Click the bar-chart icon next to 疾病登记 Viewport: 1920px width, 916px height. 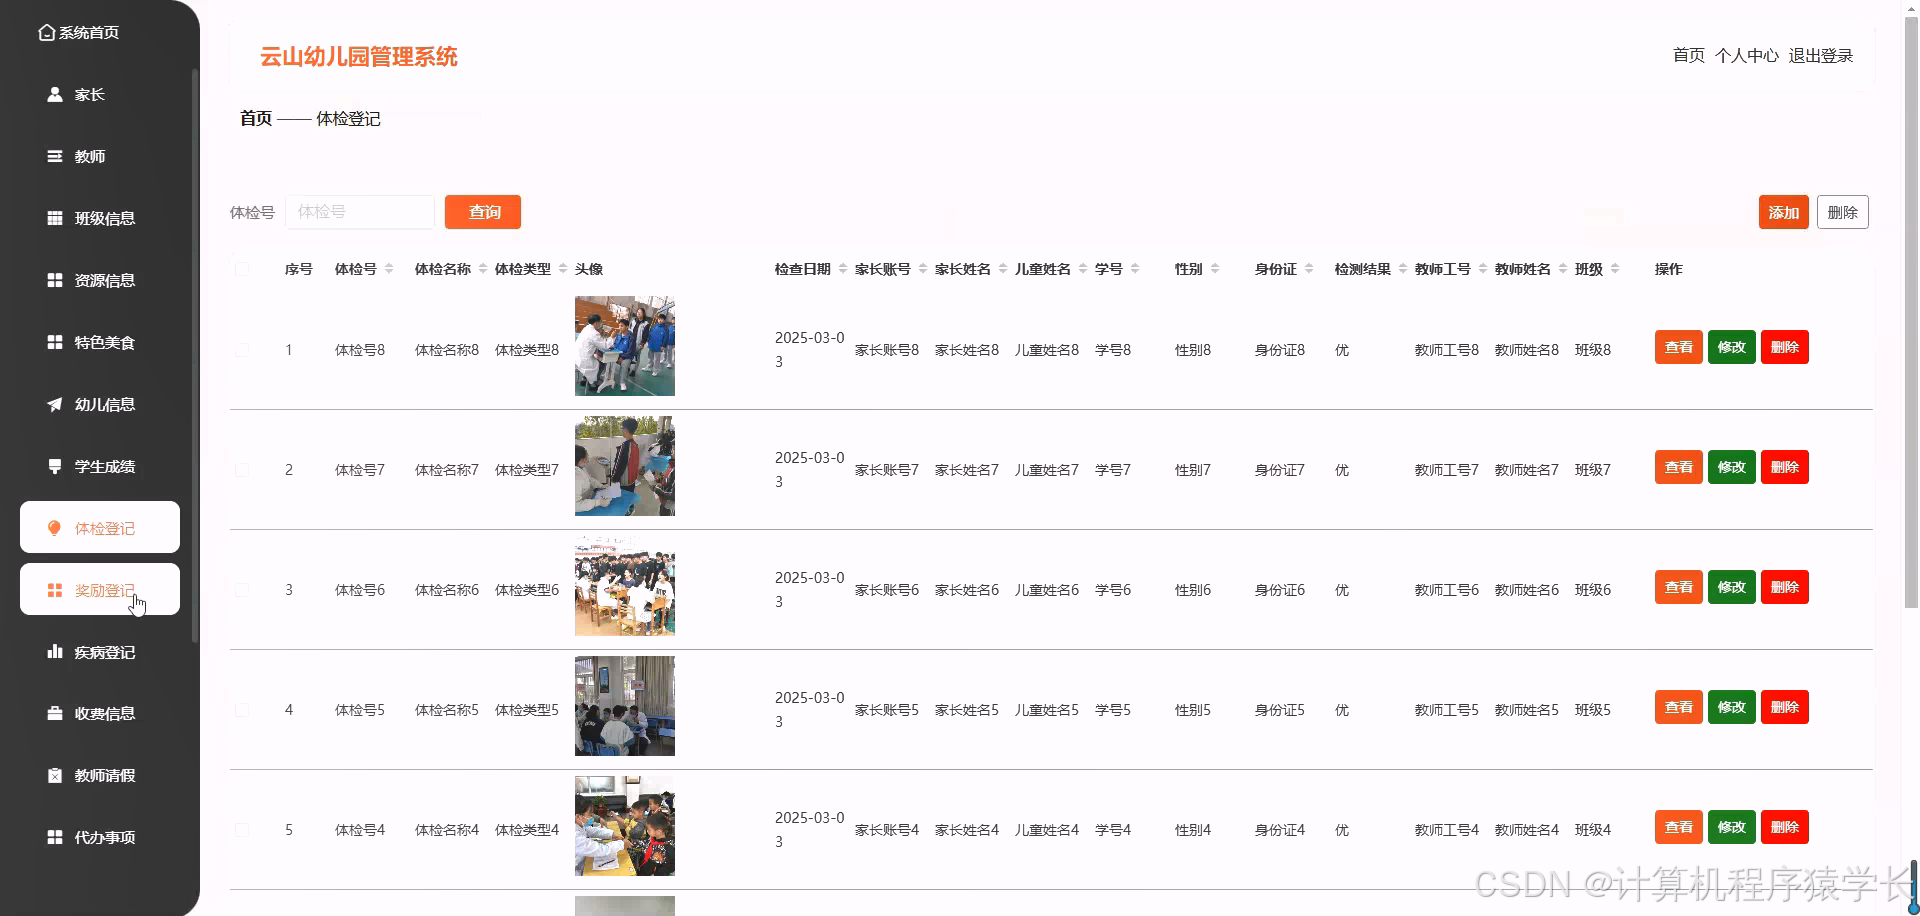pyautogui.click(x=55, y=652)
